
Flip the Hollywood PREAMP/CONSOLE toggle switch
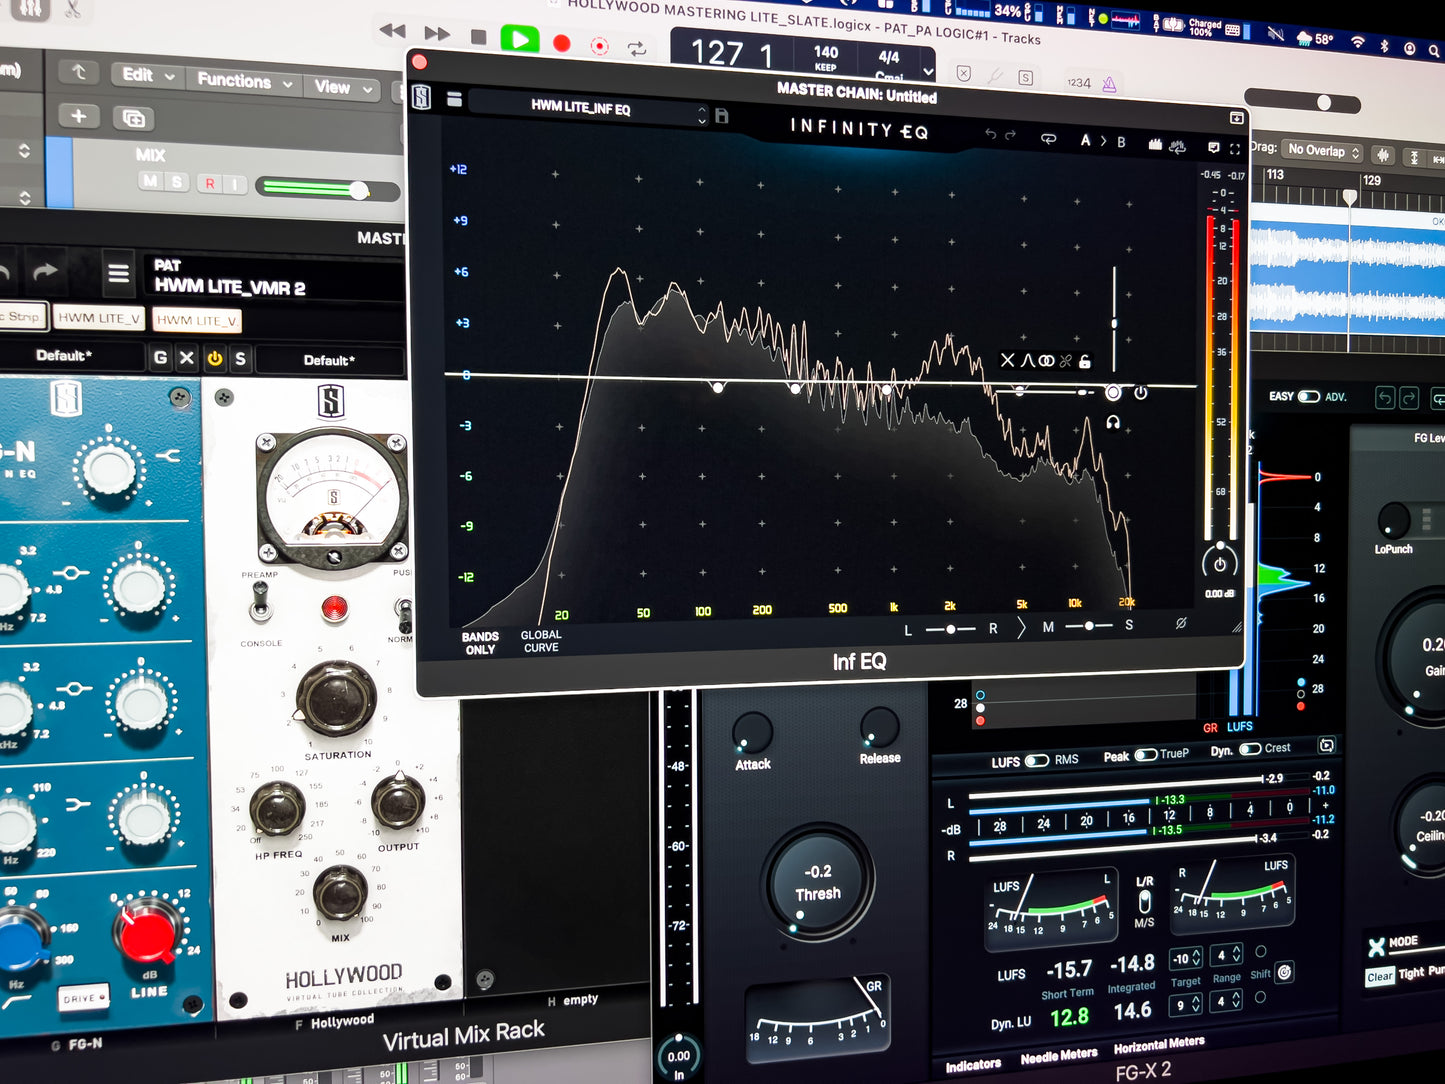[260, 600]
